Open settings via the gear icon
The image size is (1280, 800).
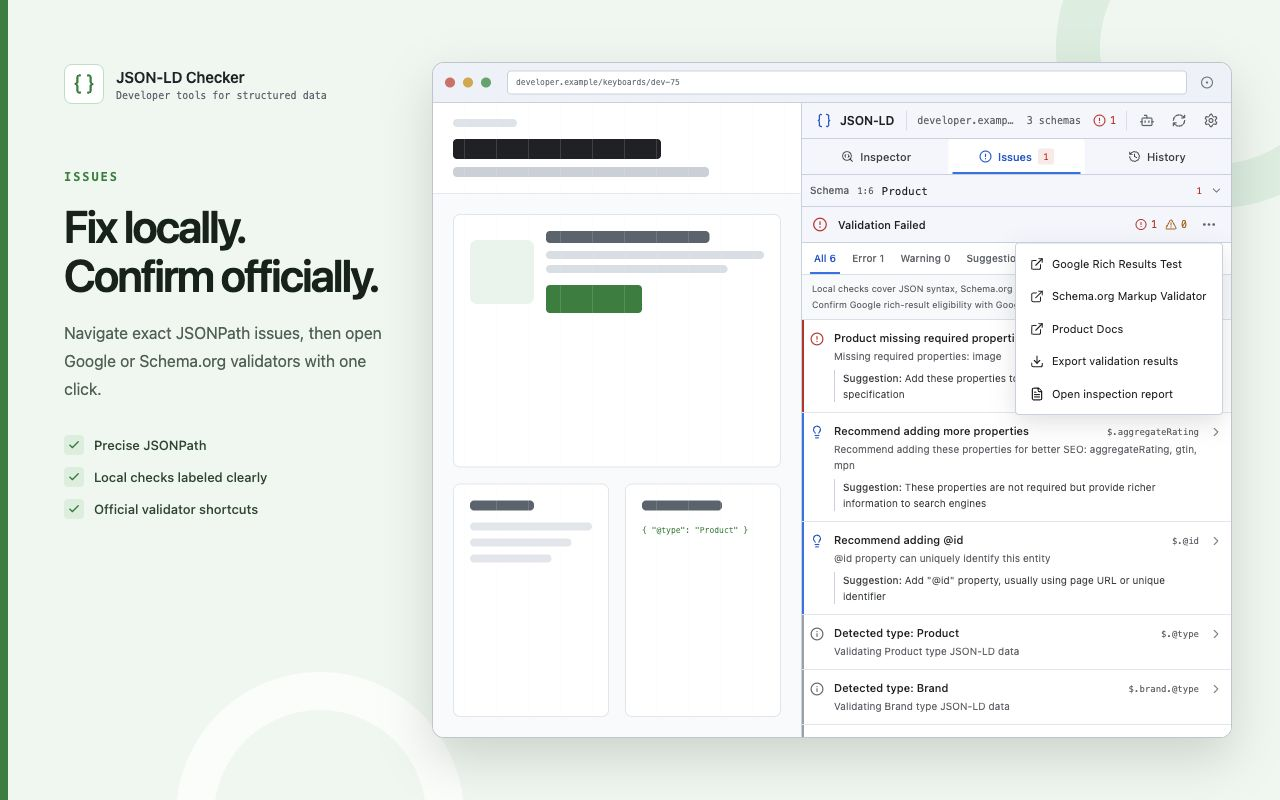[1211, 120]
